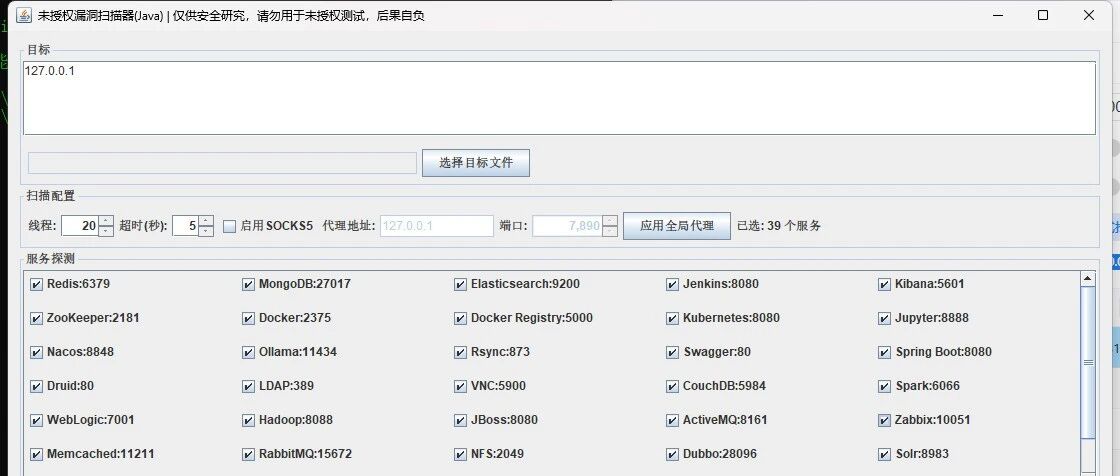Uncheck RabbitMQ:15672 service
This screenshot has width=1120, height=476.
pyautogui.click(x=249, y=454)
